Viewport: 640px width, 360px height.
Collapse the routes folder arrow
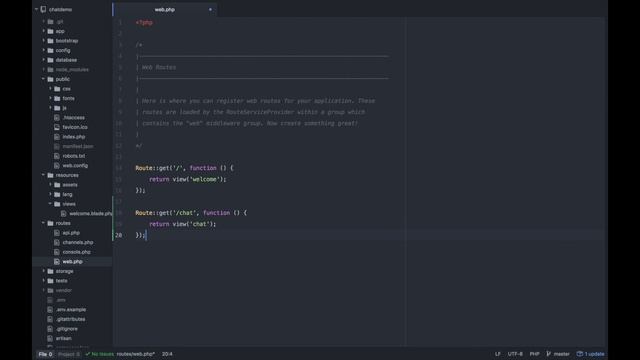pos(43,223)
